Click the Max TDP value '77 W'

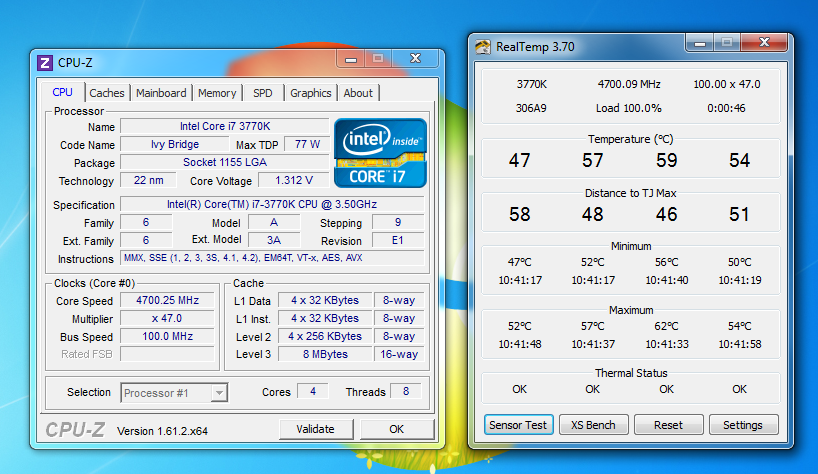307,144
